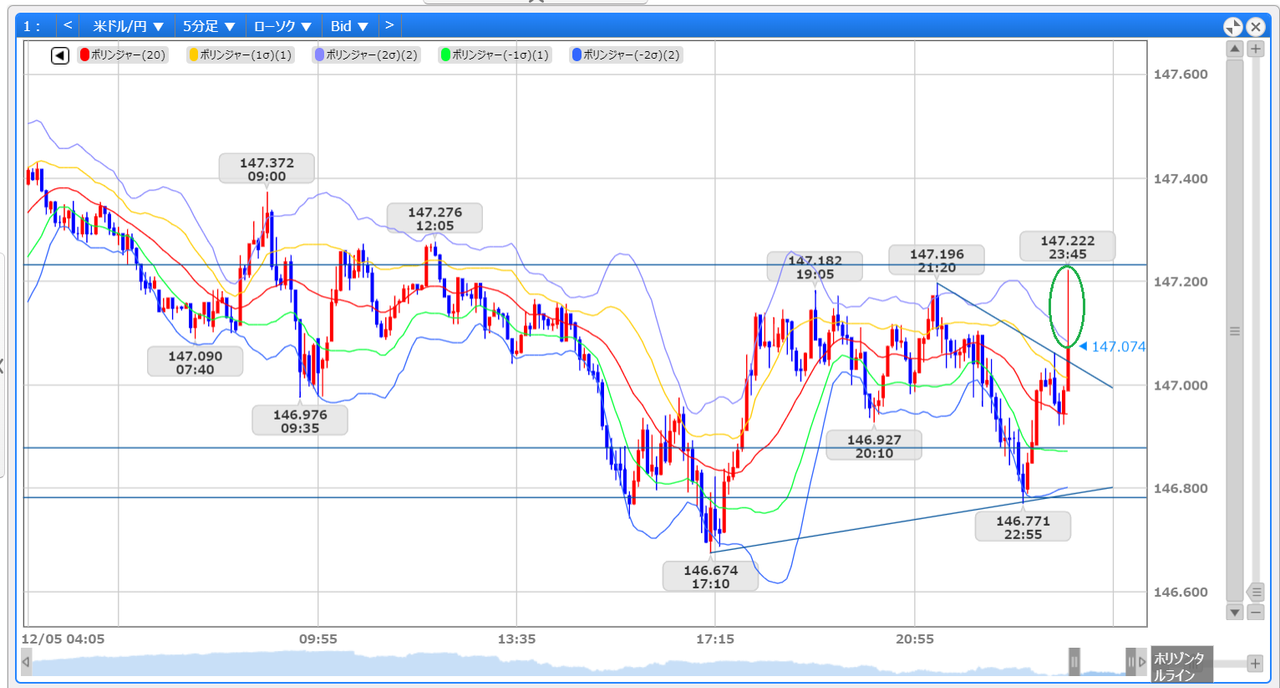Select the chart pan/crosshair icon at top right
This screenshot has width=1280, height=688.
[x=1233, y=26]
